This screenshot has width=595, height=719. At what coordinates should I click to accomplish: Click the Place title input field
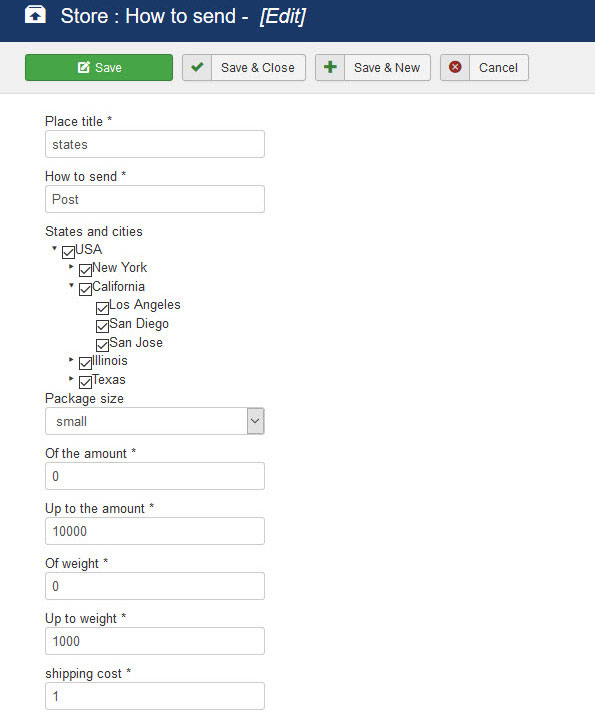(x=155, y=144)
